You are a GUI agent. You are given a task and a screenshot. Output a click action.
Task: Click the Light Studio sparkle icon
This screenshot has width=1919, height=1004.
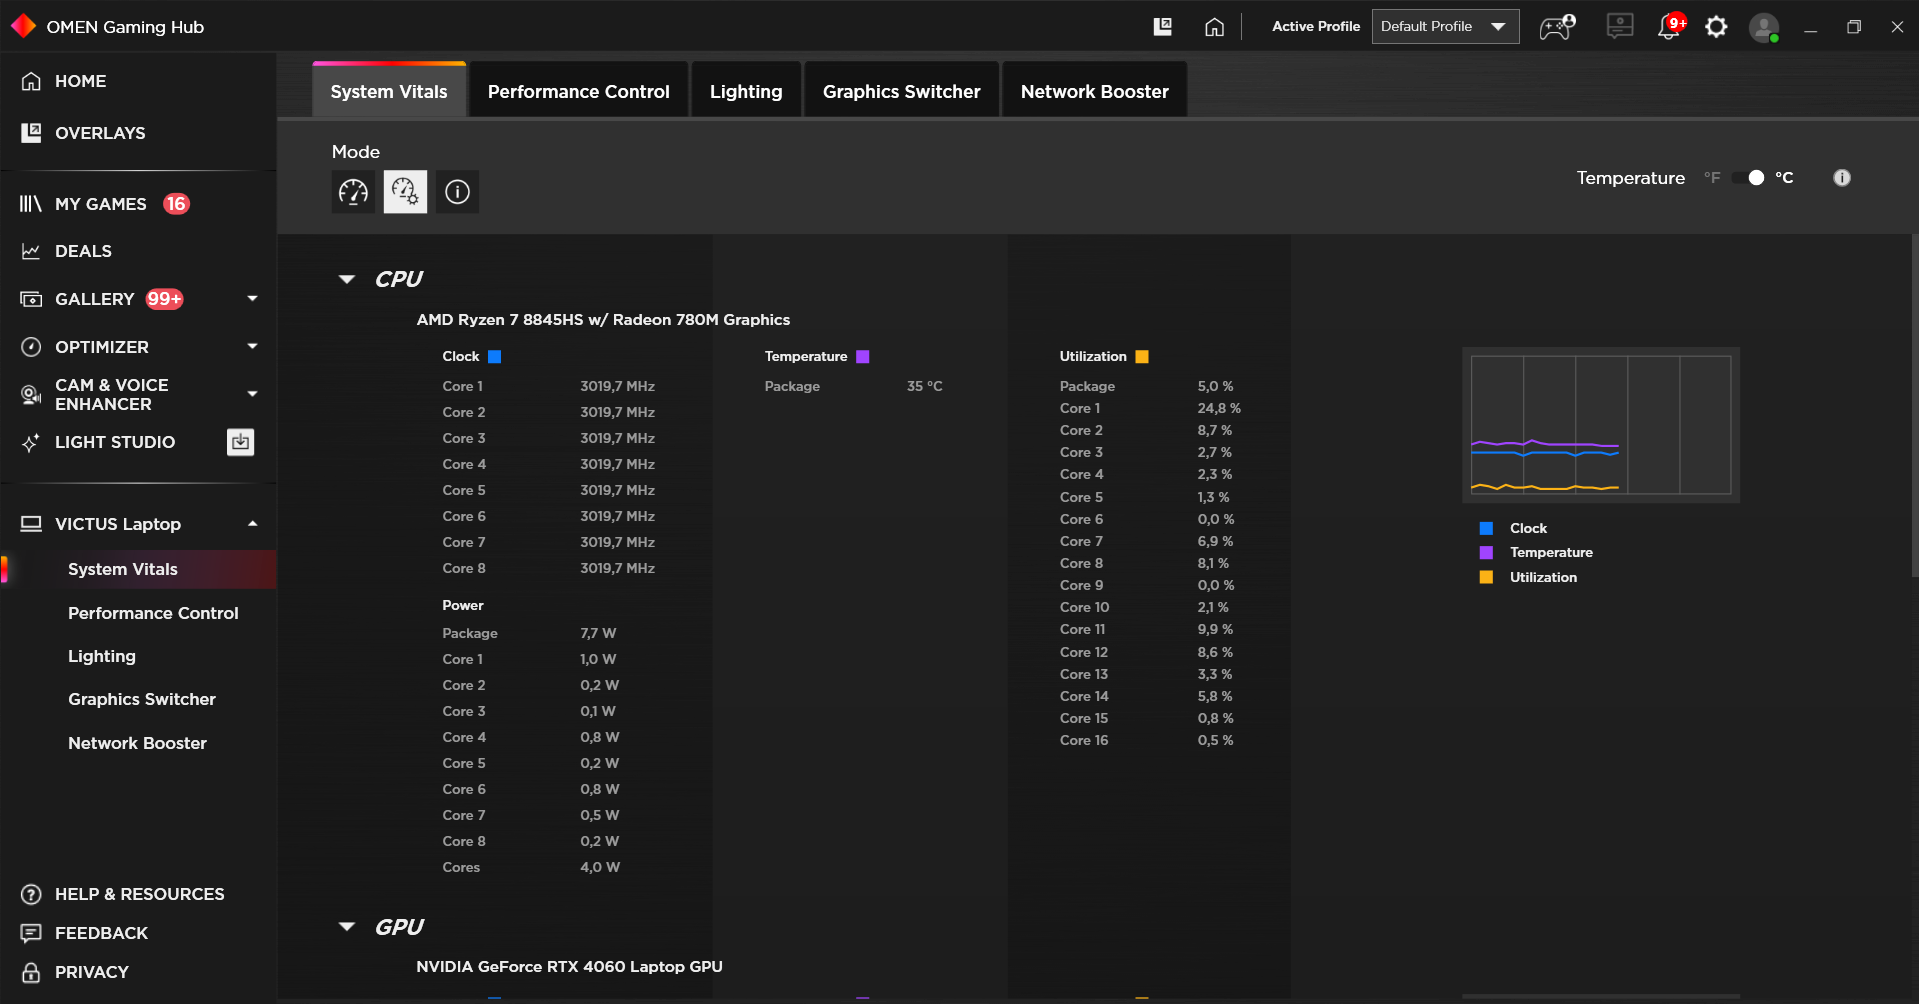point(31,442)
